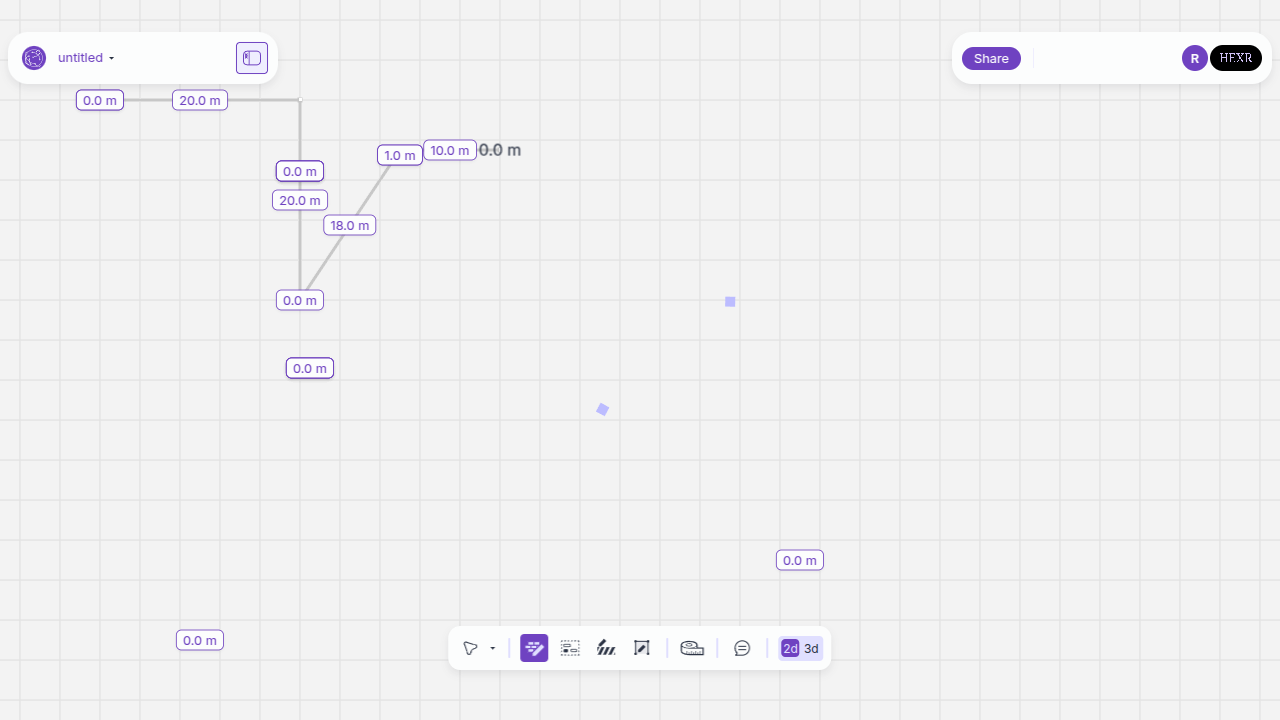Edit the 18.0 m dimension label

[x=350, y=225]
